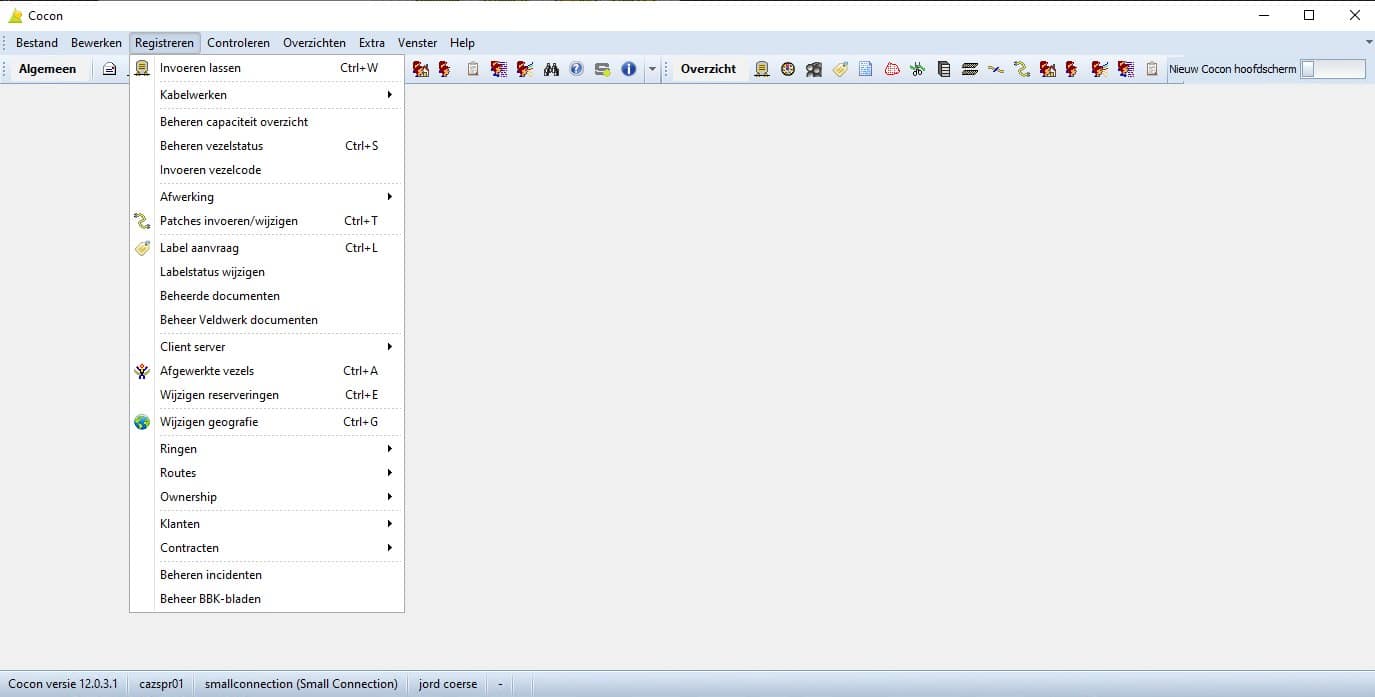
Task: Open the Venster menu
Action: click(x=417, y=43)
